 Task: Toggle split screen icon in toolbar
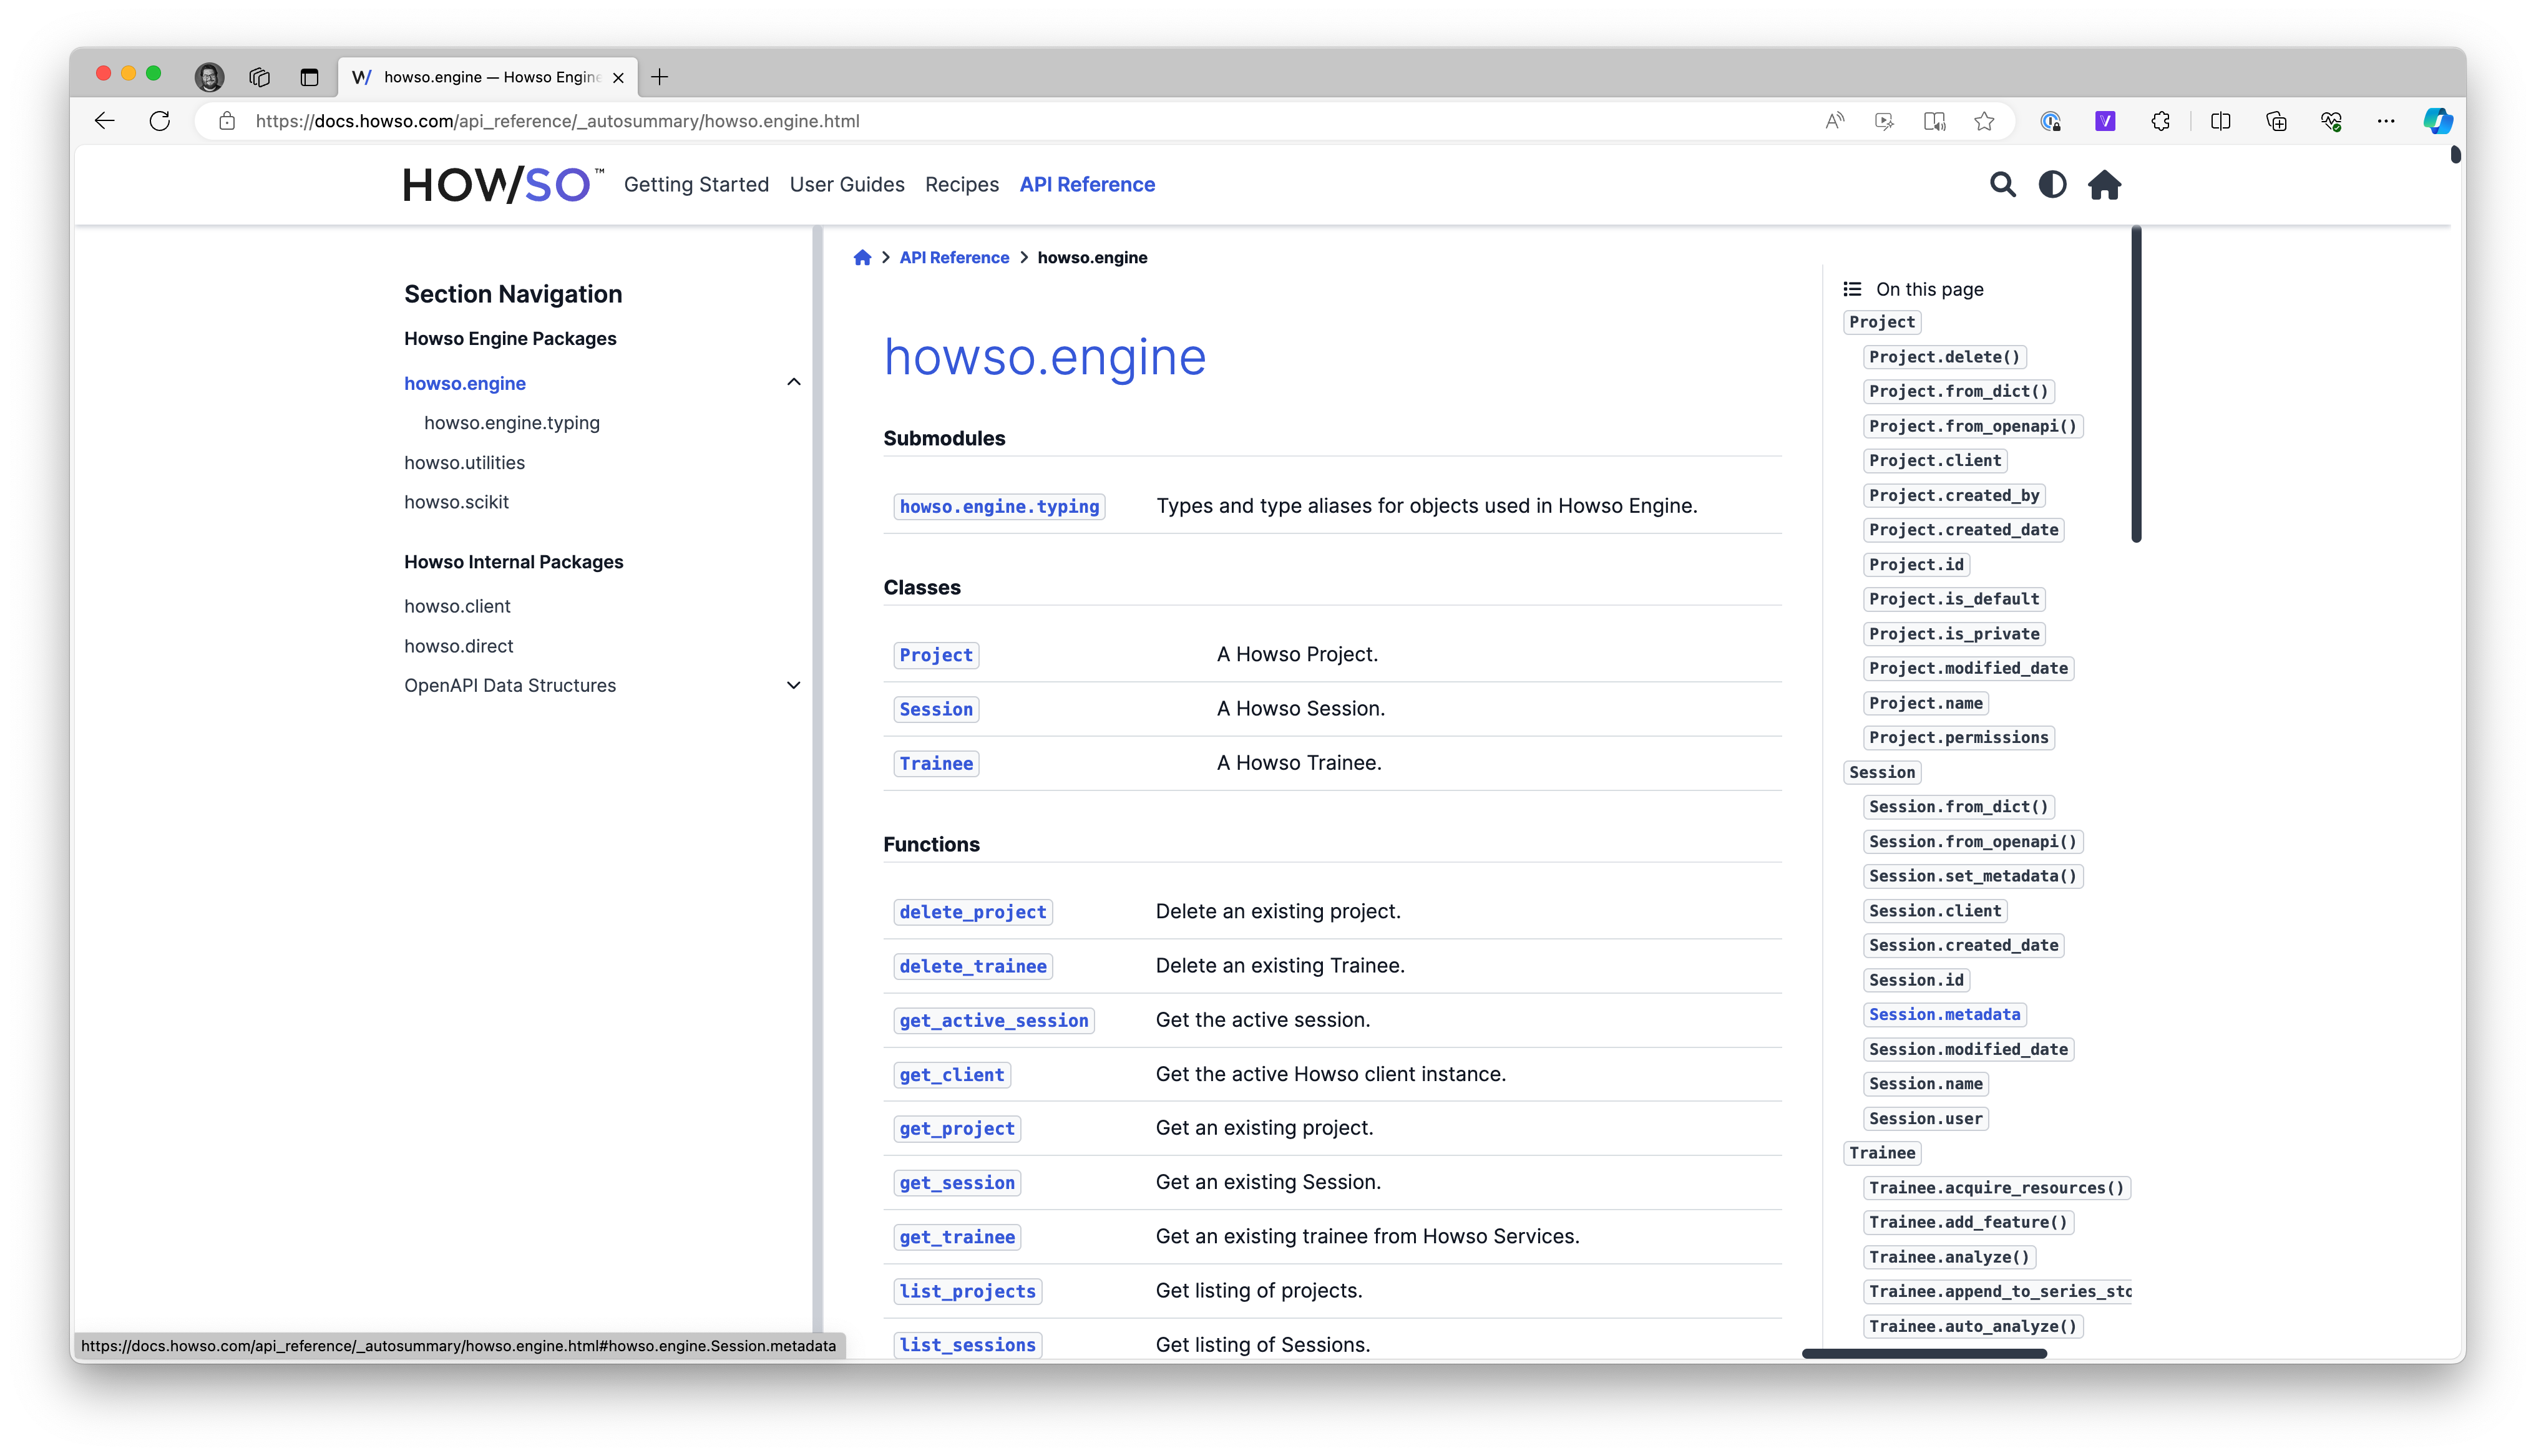coord(2220,121)
